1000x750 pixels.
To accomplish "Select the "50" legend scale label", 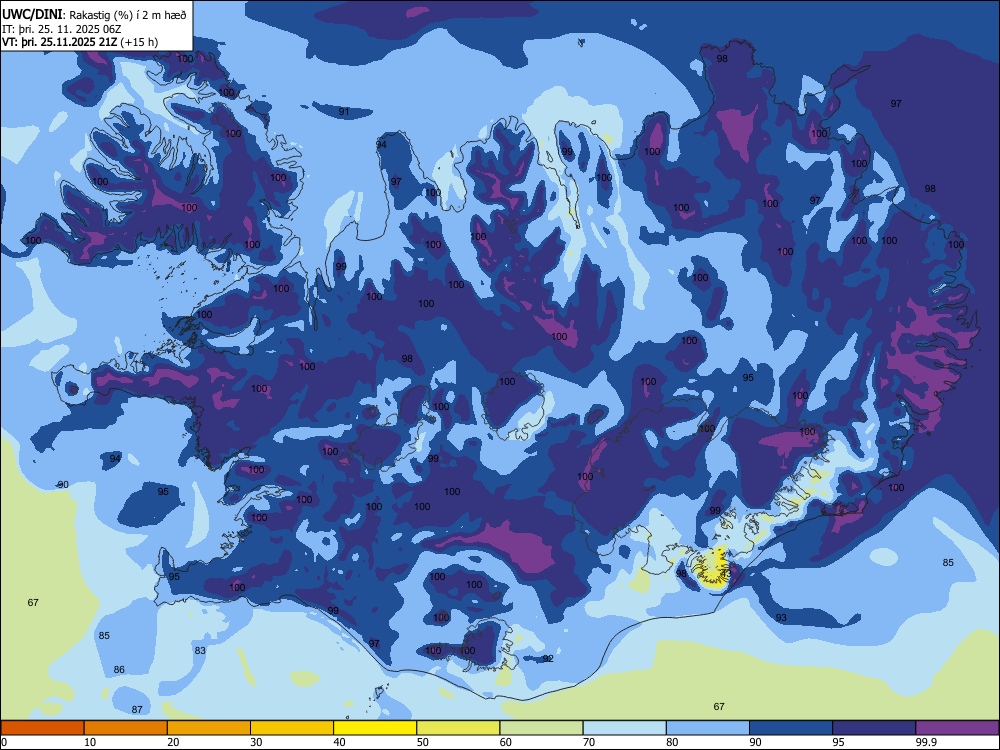I will pyautogui.click(x=423, y=742).
